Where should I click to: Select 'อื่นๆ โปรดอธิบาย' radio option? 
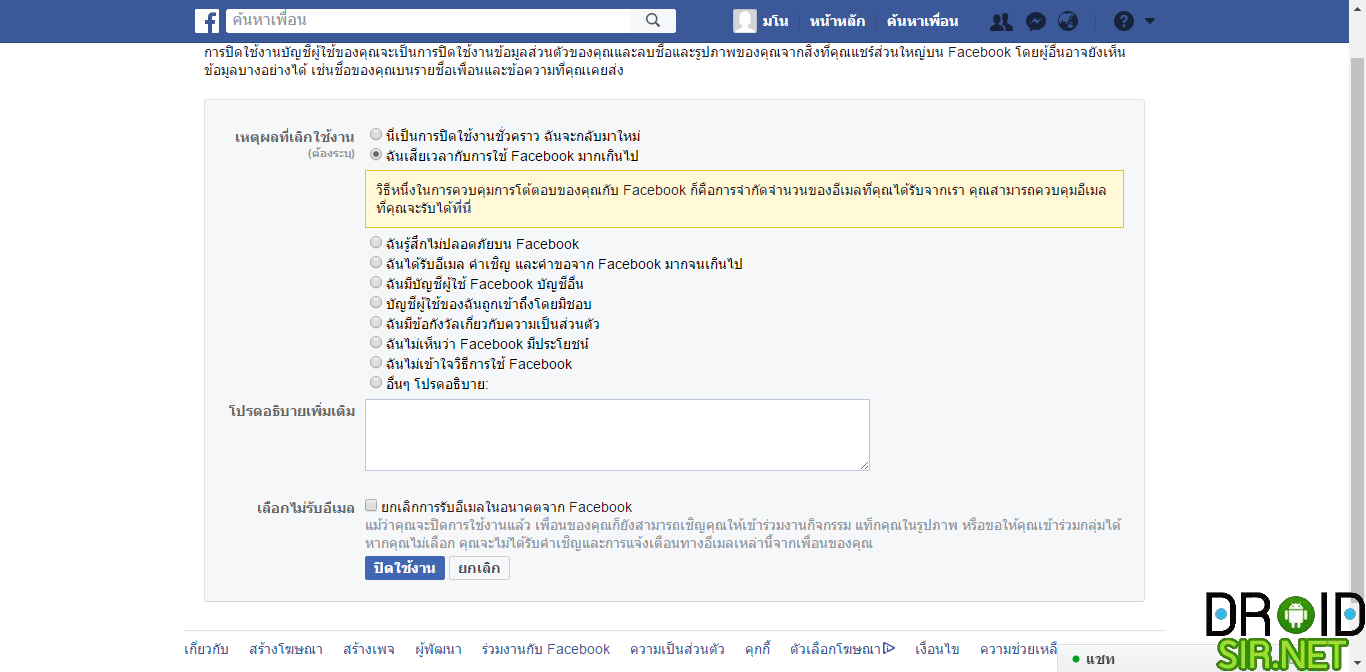point(376,383)
